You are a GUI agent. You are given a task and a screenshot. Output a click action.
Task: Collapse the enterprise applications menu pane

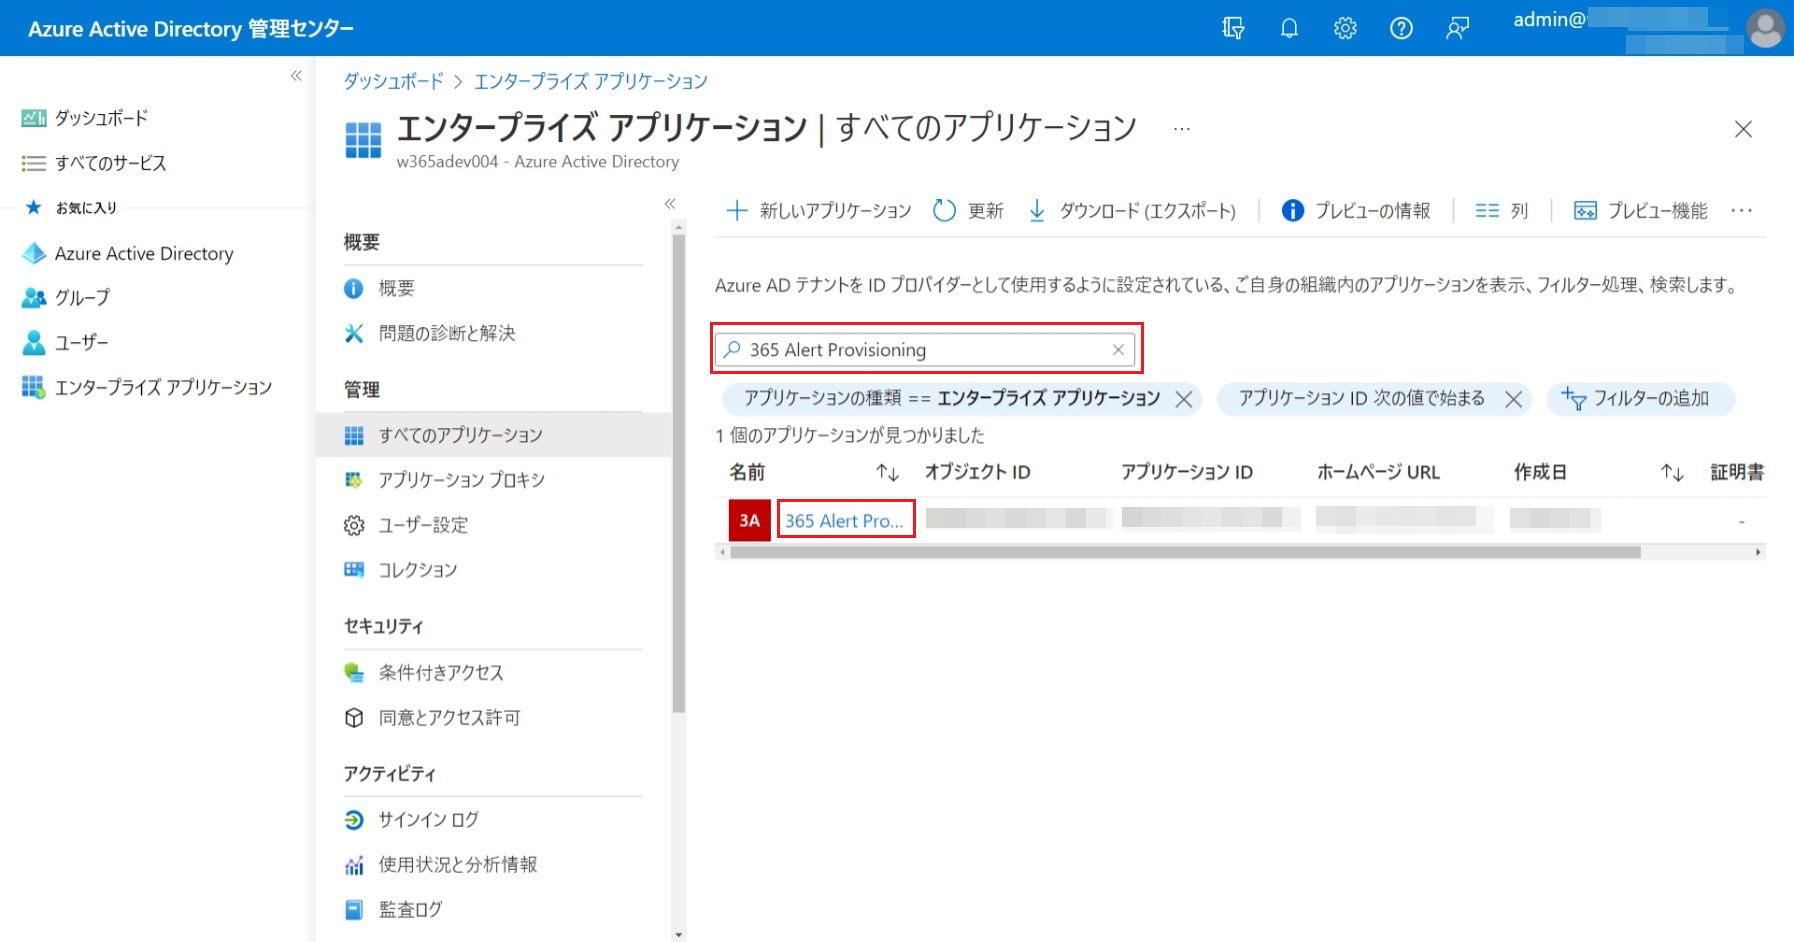tap(670, 204)
